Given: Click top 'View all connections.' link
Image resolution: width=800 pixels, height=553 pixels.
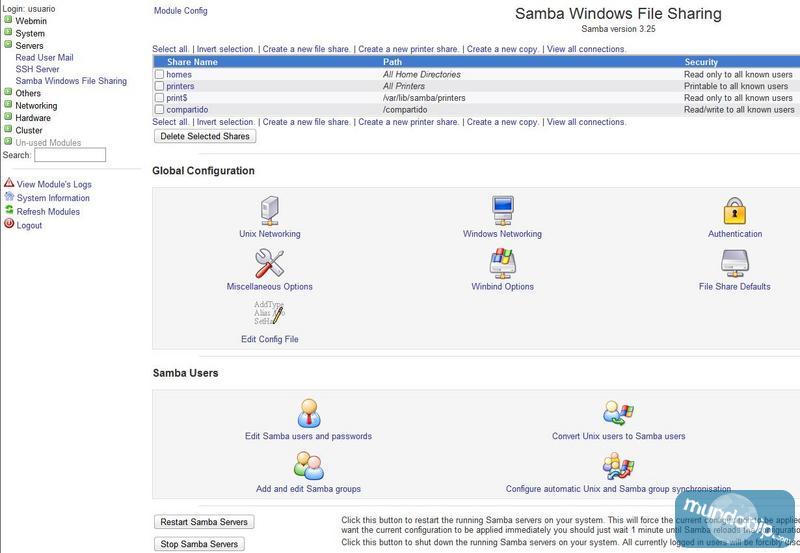Looking at the screenshot, I should click(x=586, y=49).
